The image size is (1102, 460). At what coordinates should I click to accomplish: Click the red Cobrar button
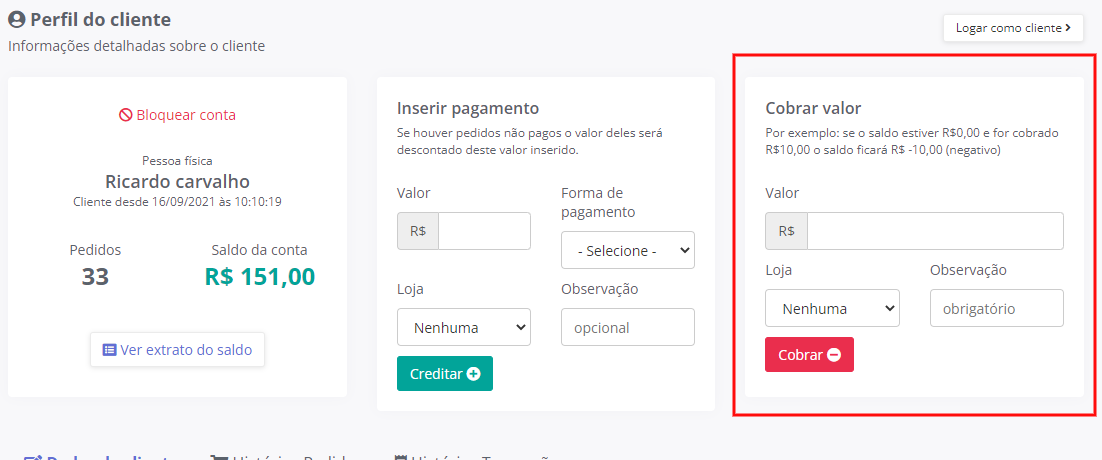[x=809, y=355]
